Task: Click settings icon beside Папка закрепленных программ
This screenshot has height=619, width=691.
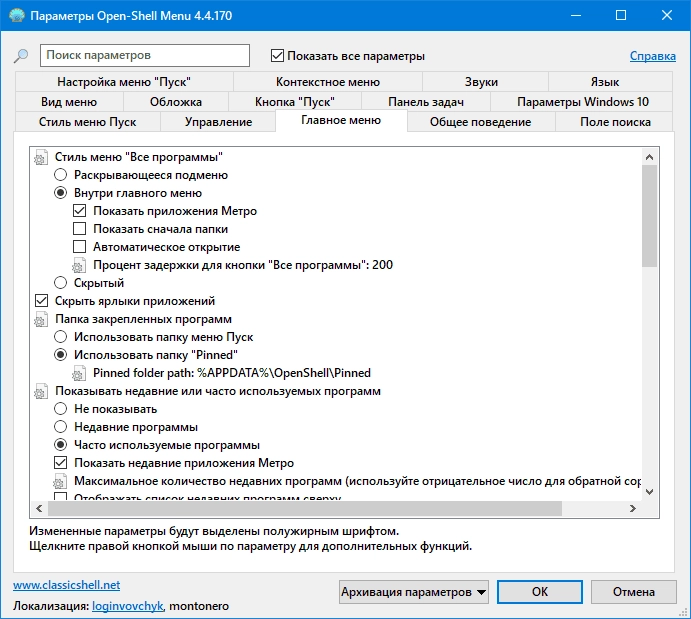Action: pyautogui.click(x=41, y=319)
